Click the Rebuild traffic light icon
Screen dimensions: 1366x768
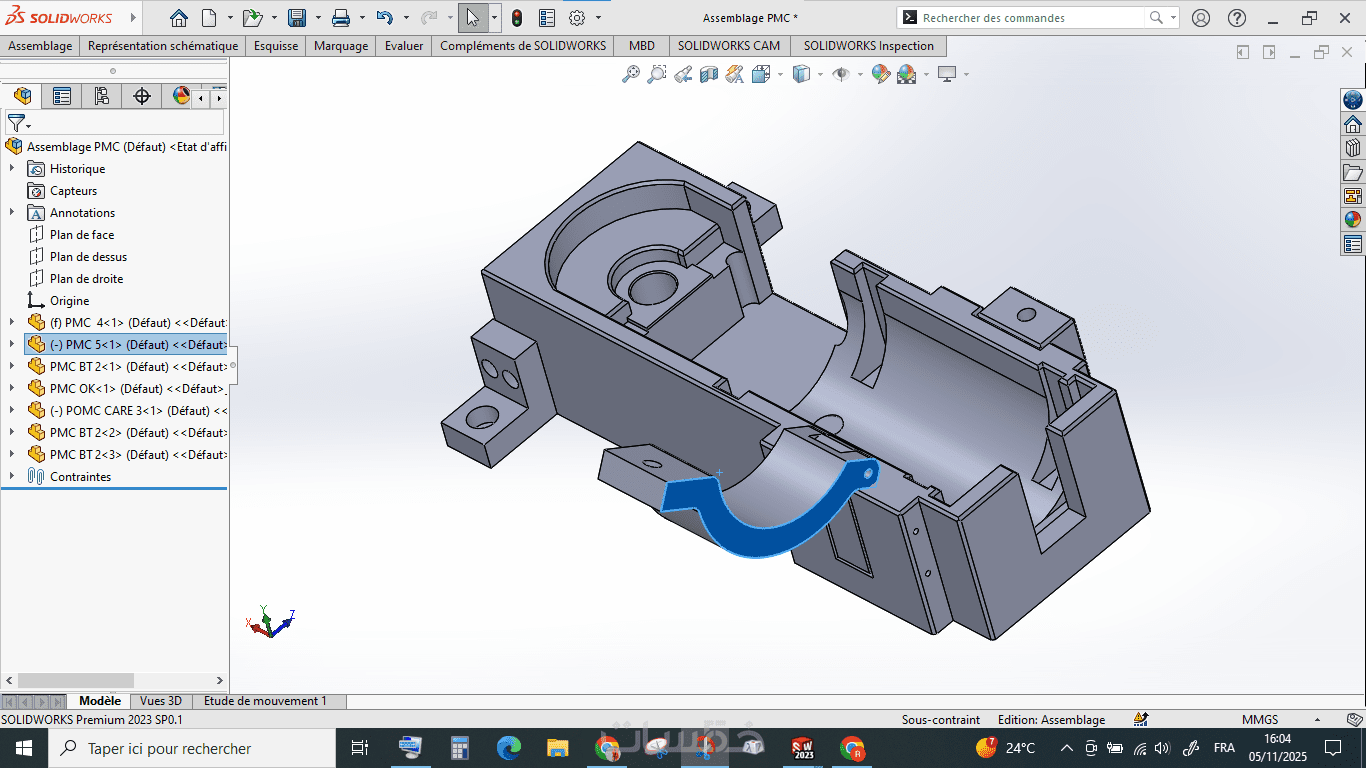pos(517,18)
